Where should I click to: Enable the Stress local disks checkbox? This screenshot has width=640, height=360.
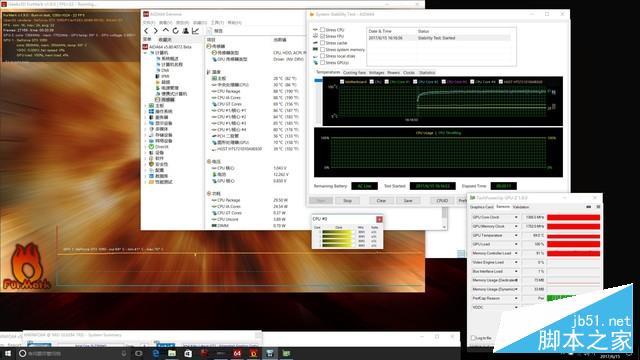click(322, 56)
